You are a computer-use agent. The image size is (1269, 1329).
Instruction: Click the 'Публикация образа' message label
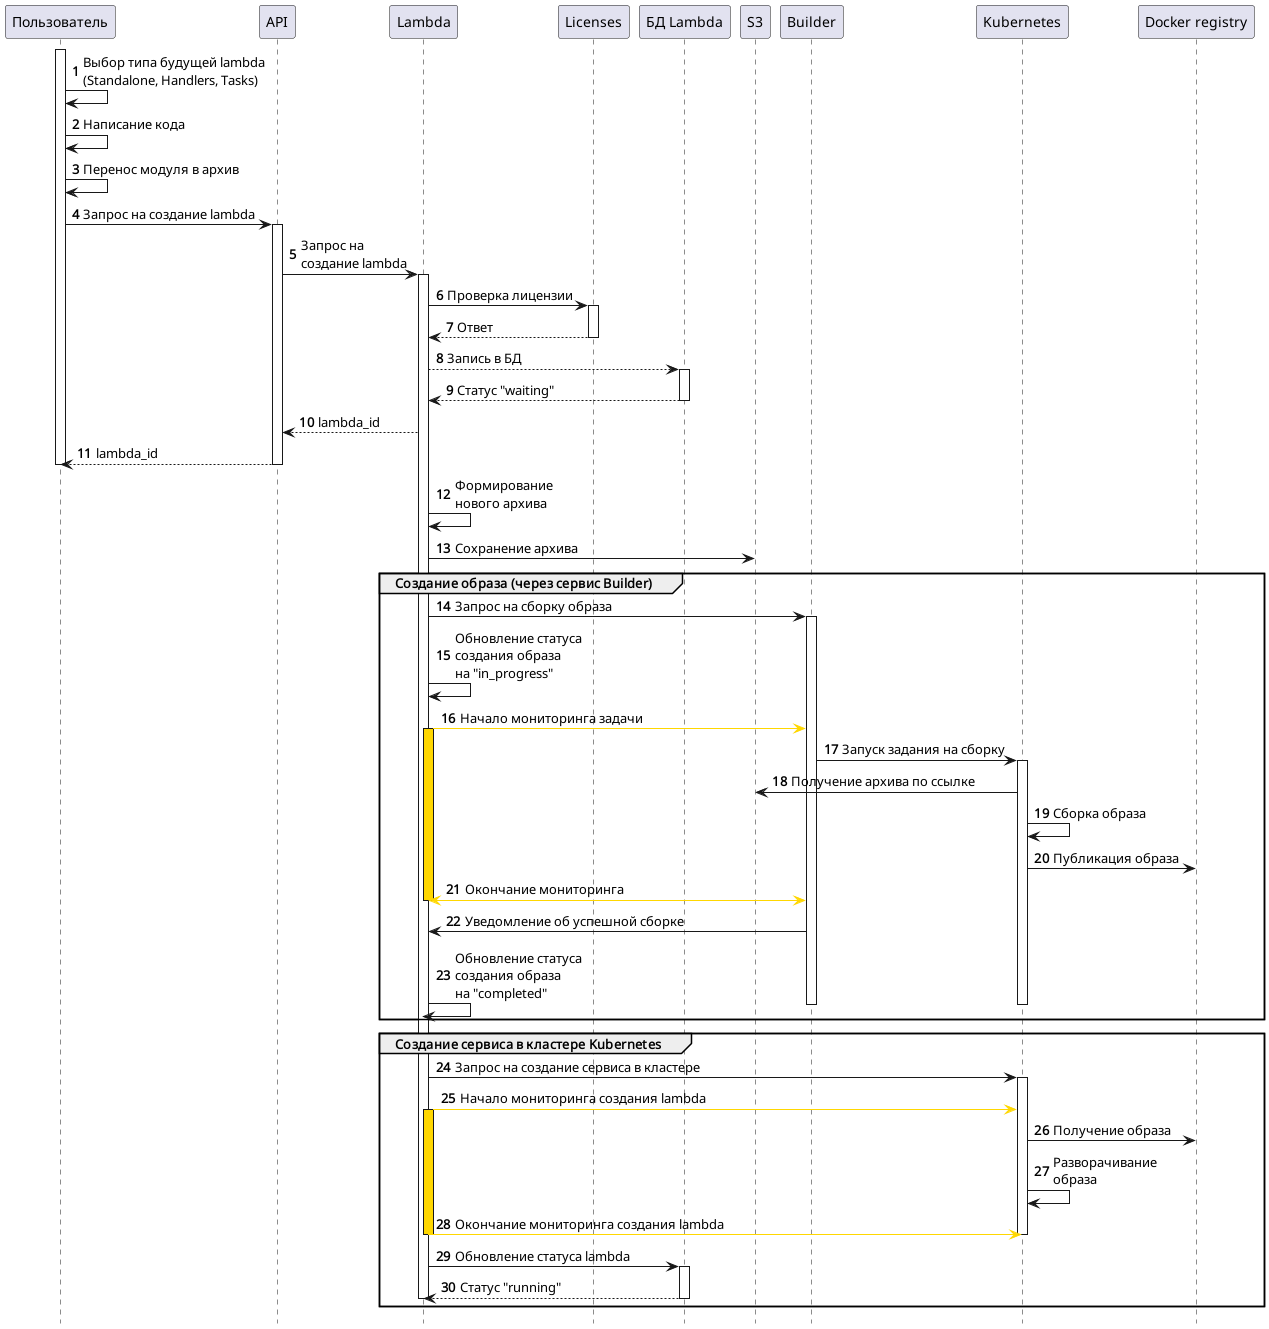pos(1115,859)
